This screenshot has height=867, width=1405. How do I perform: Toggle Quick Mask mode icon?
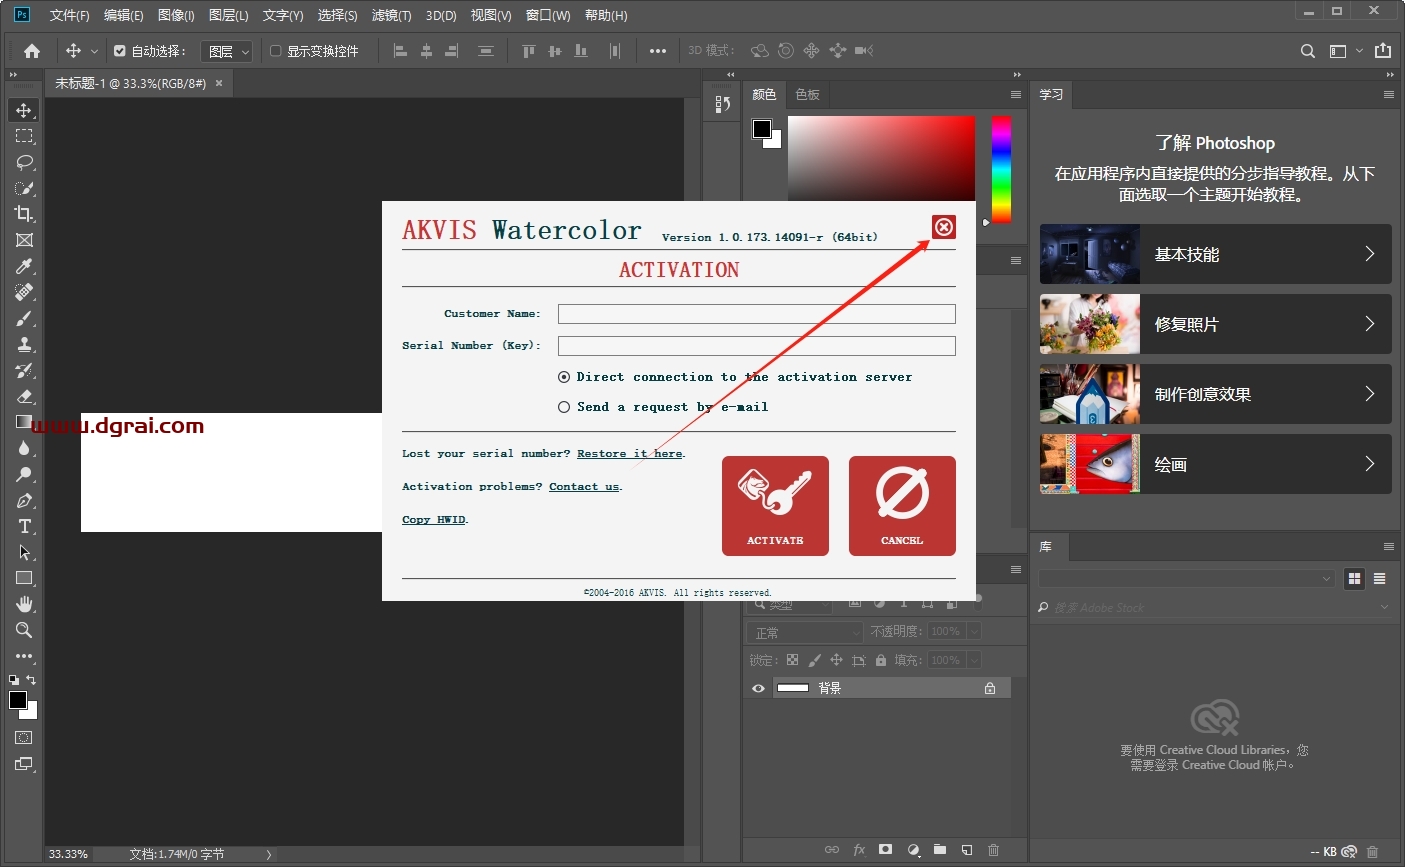pyautogui.click(x=24, y=737)
